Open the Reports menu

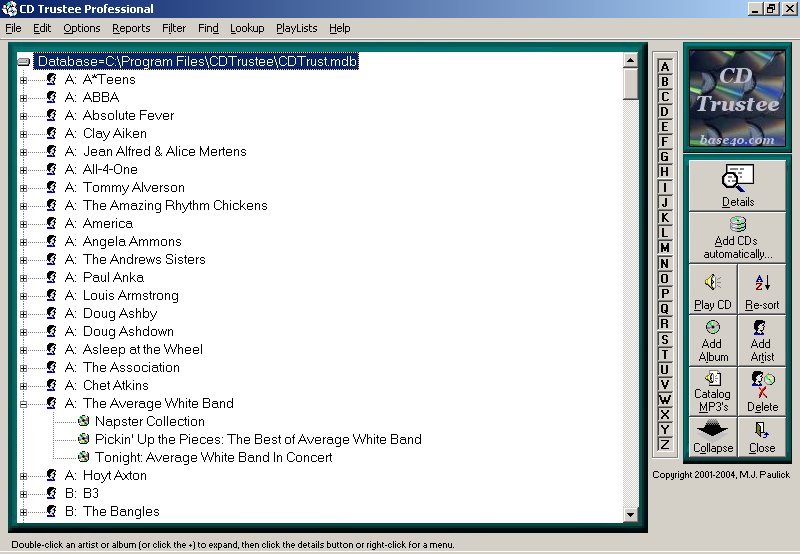point(131,28)
